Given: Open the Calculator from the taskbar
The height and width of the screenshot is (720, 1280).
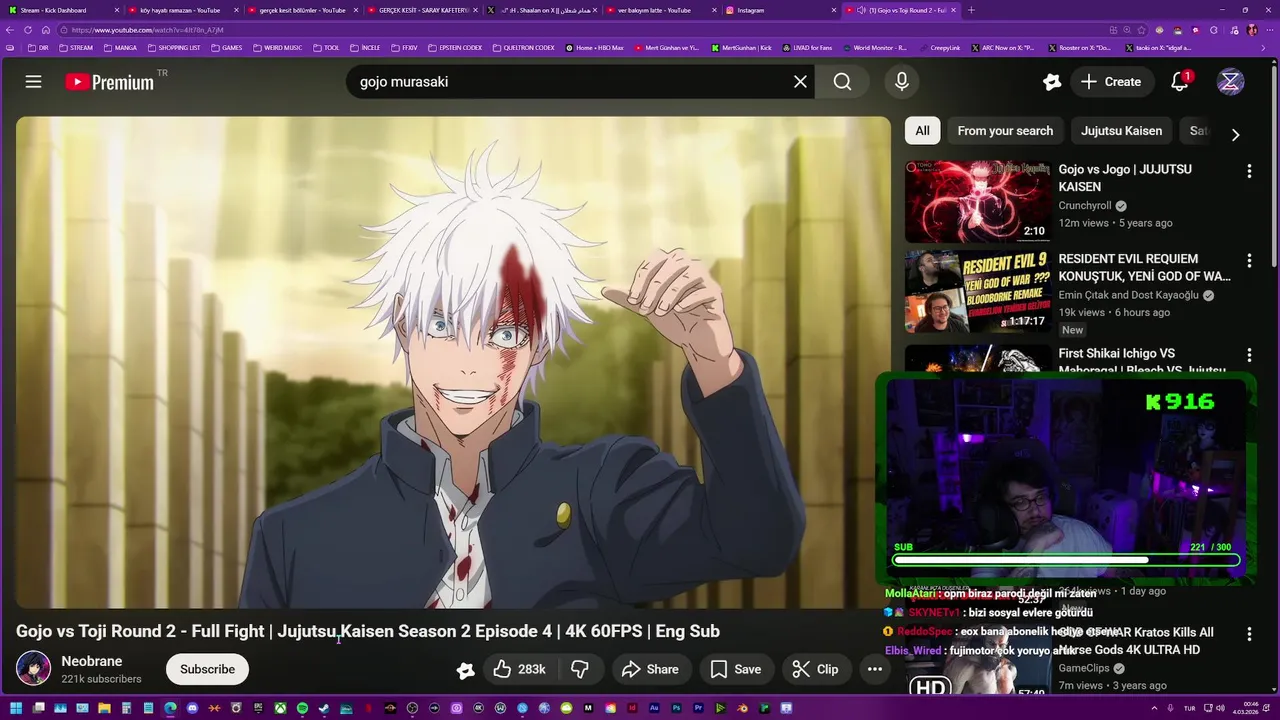Looking at the screenshot, I should coord(126,709).
